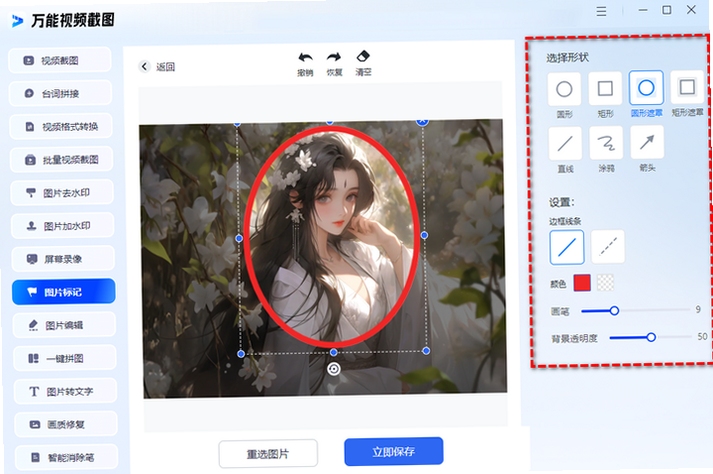
Task: Select the 圆形遮罩 circle mask shape
Action: point(646,87)
